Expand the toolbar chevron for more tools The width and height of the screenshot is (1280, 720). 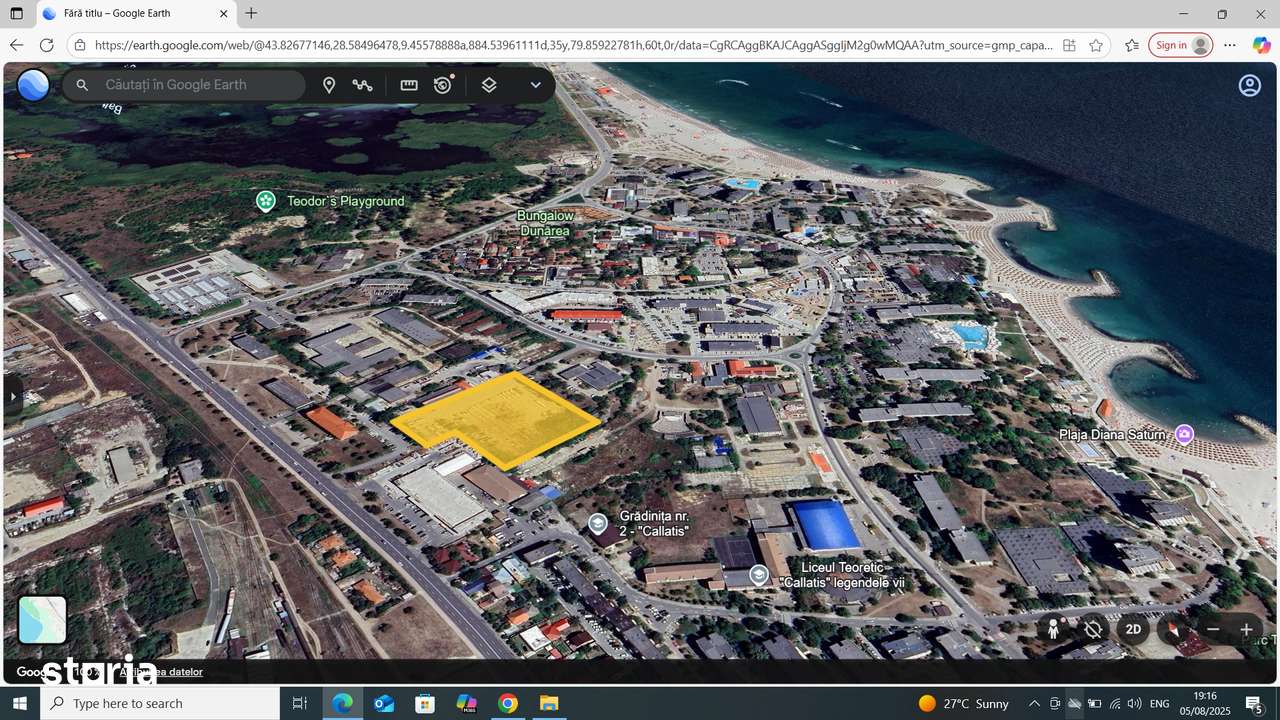pyautogui.click(x=535, y=85)
